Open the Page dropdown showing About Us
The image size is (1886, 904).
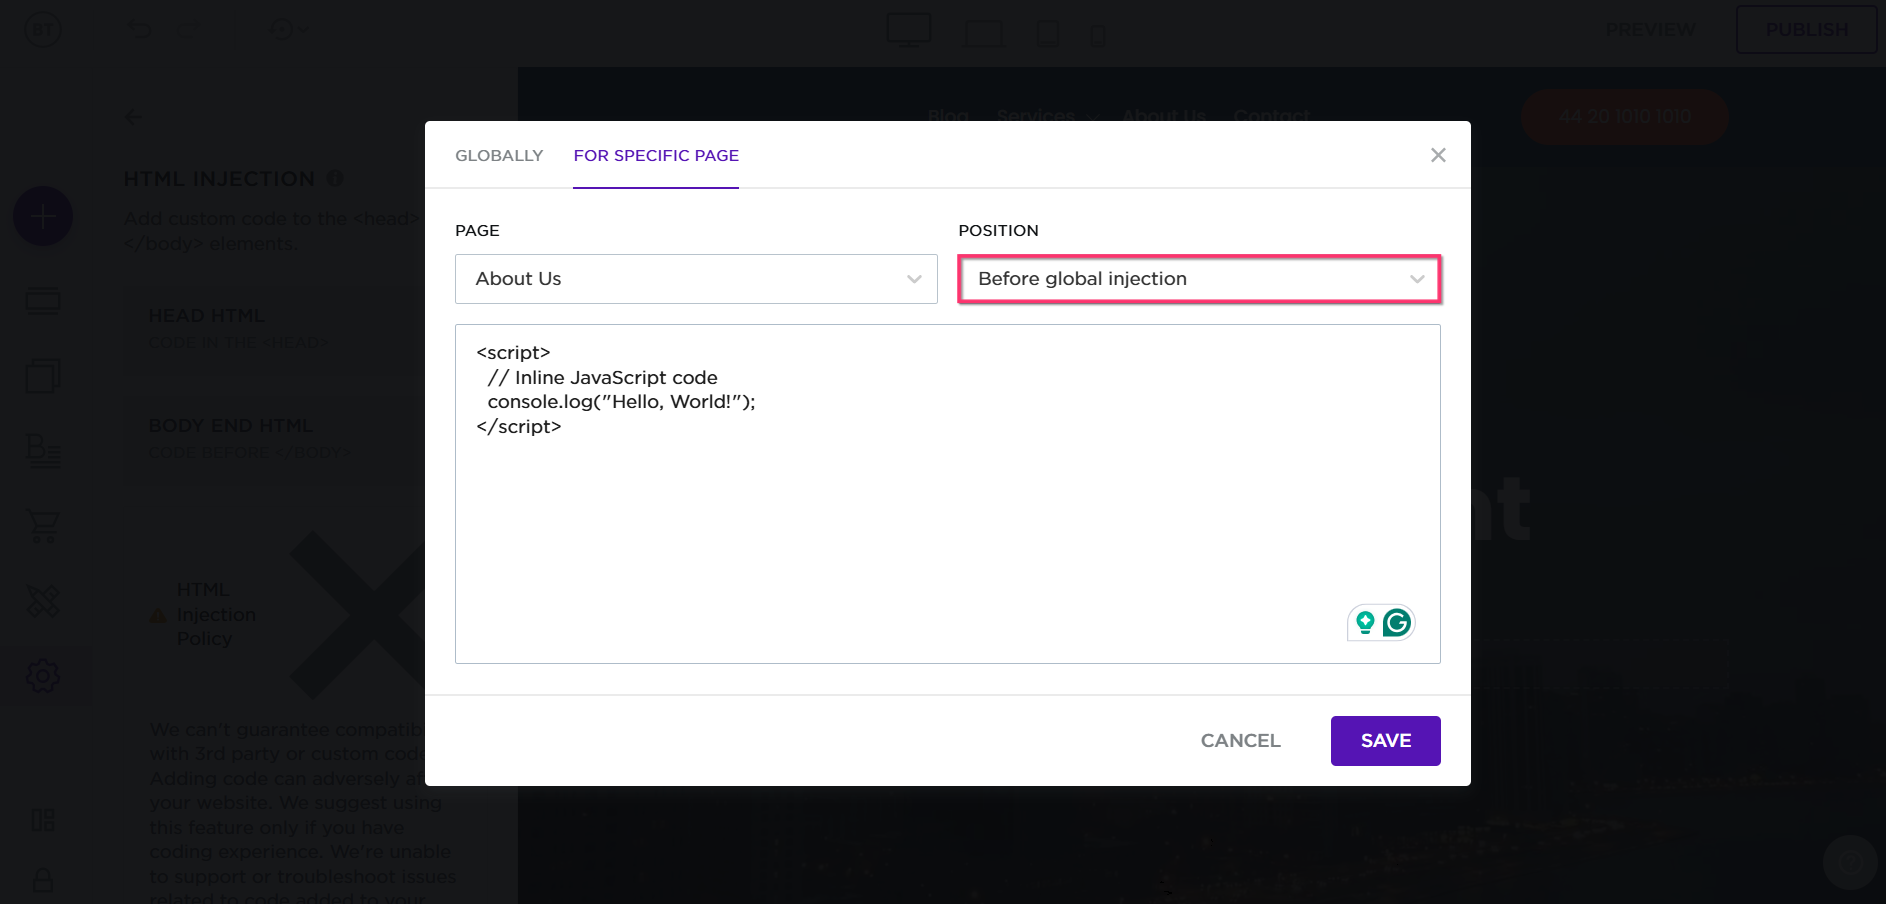[696, 279]
